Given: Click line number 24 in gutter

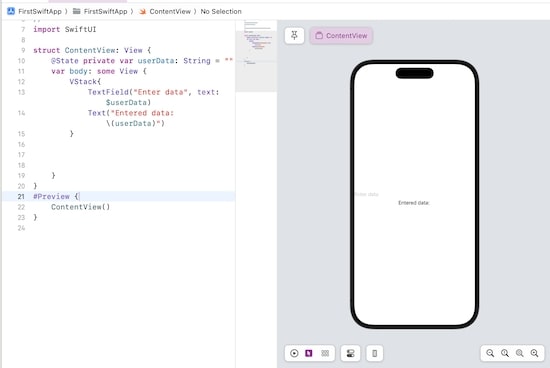Looking at the screenshot, I should (x=21, y=228).
